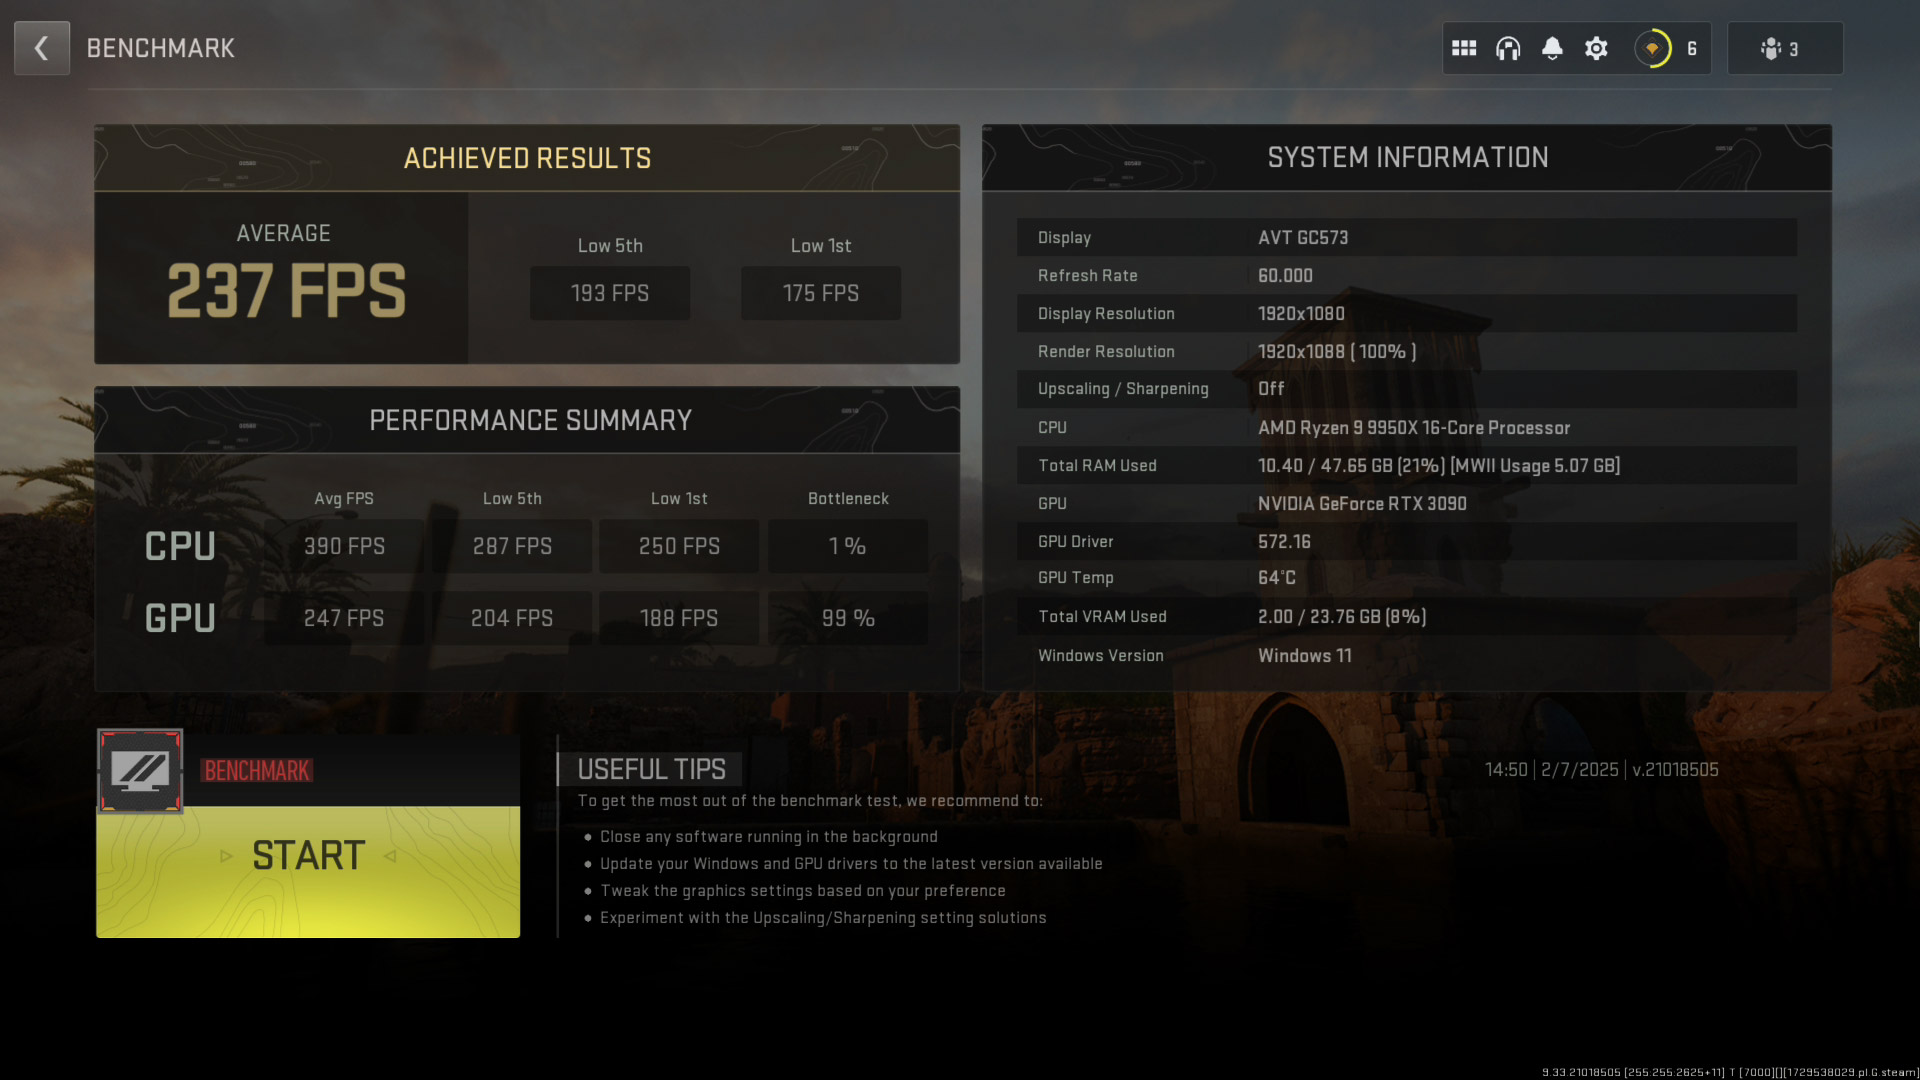
Task: Click the player/squad icon showing 3
Action: [x=1780, y=47]
